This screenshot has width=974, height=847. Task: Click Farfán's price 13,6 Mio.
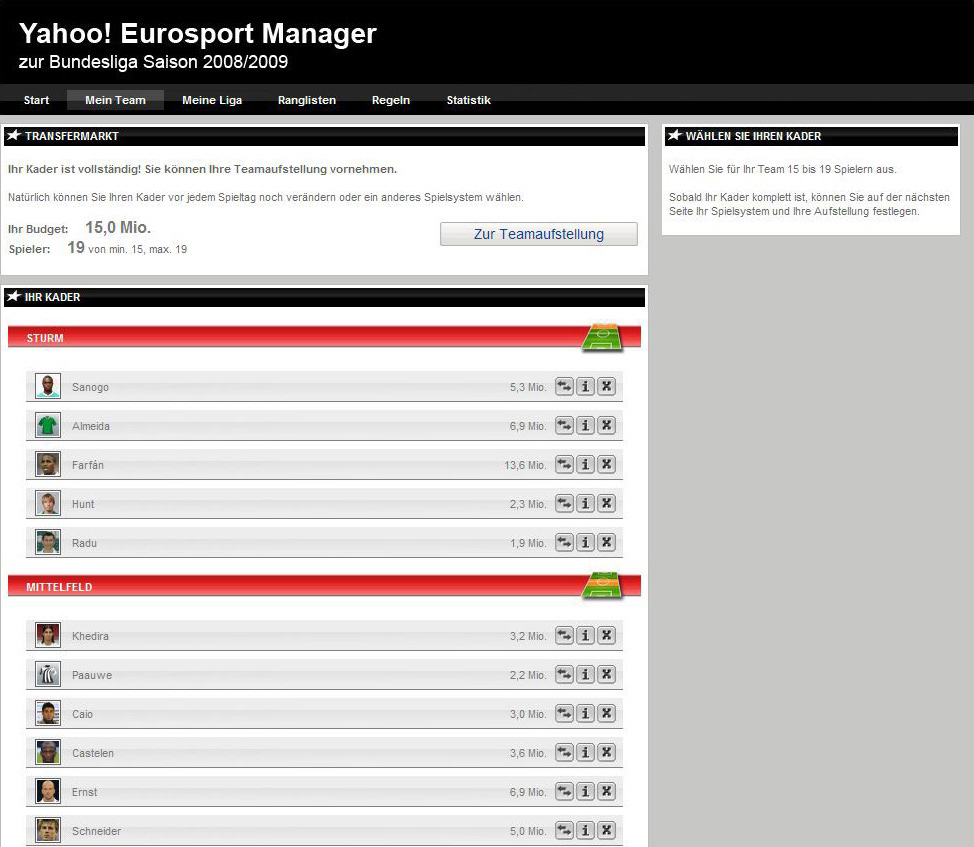[525, 465]
